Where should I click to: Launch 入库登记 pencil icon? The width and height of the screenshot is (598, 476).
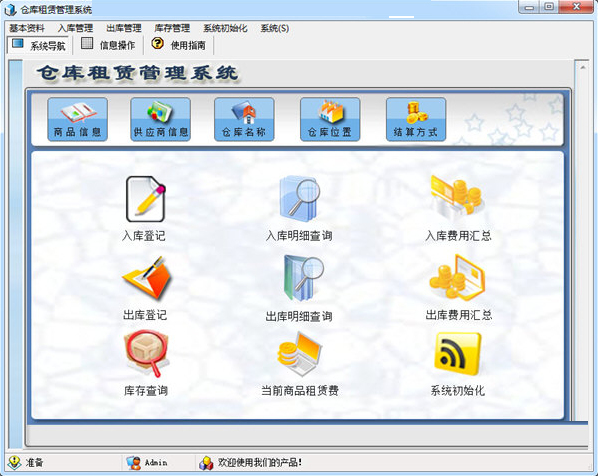(x=145, y=199)
